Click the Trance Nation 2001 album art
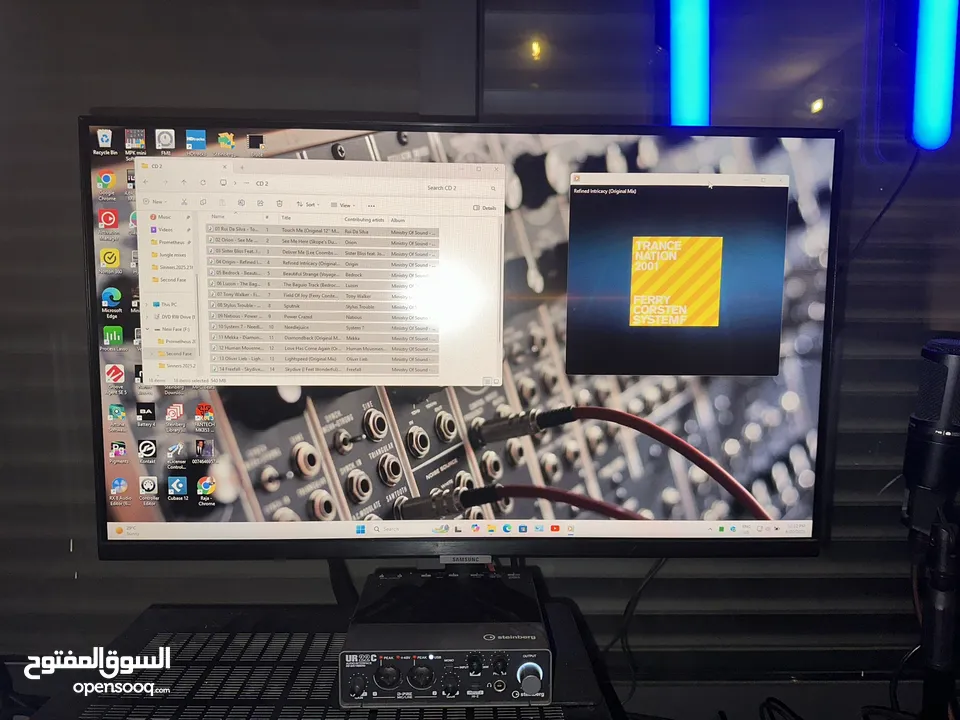960x720 pixels. [677, 281]
